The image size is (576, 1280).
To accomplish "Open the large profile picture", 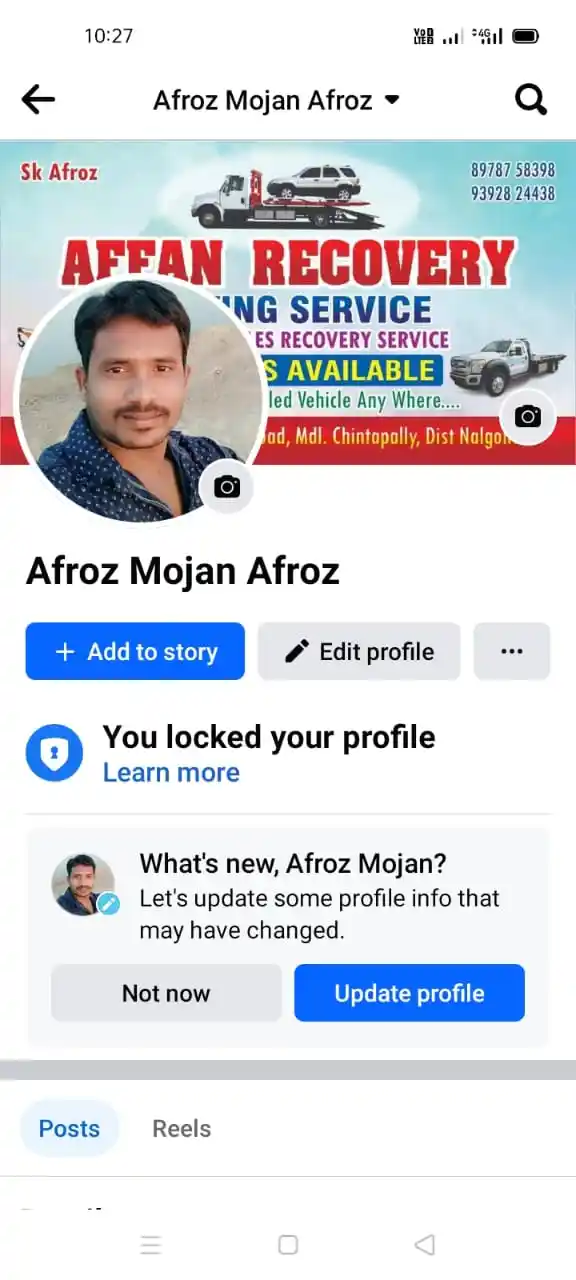I will pos(139,397).
